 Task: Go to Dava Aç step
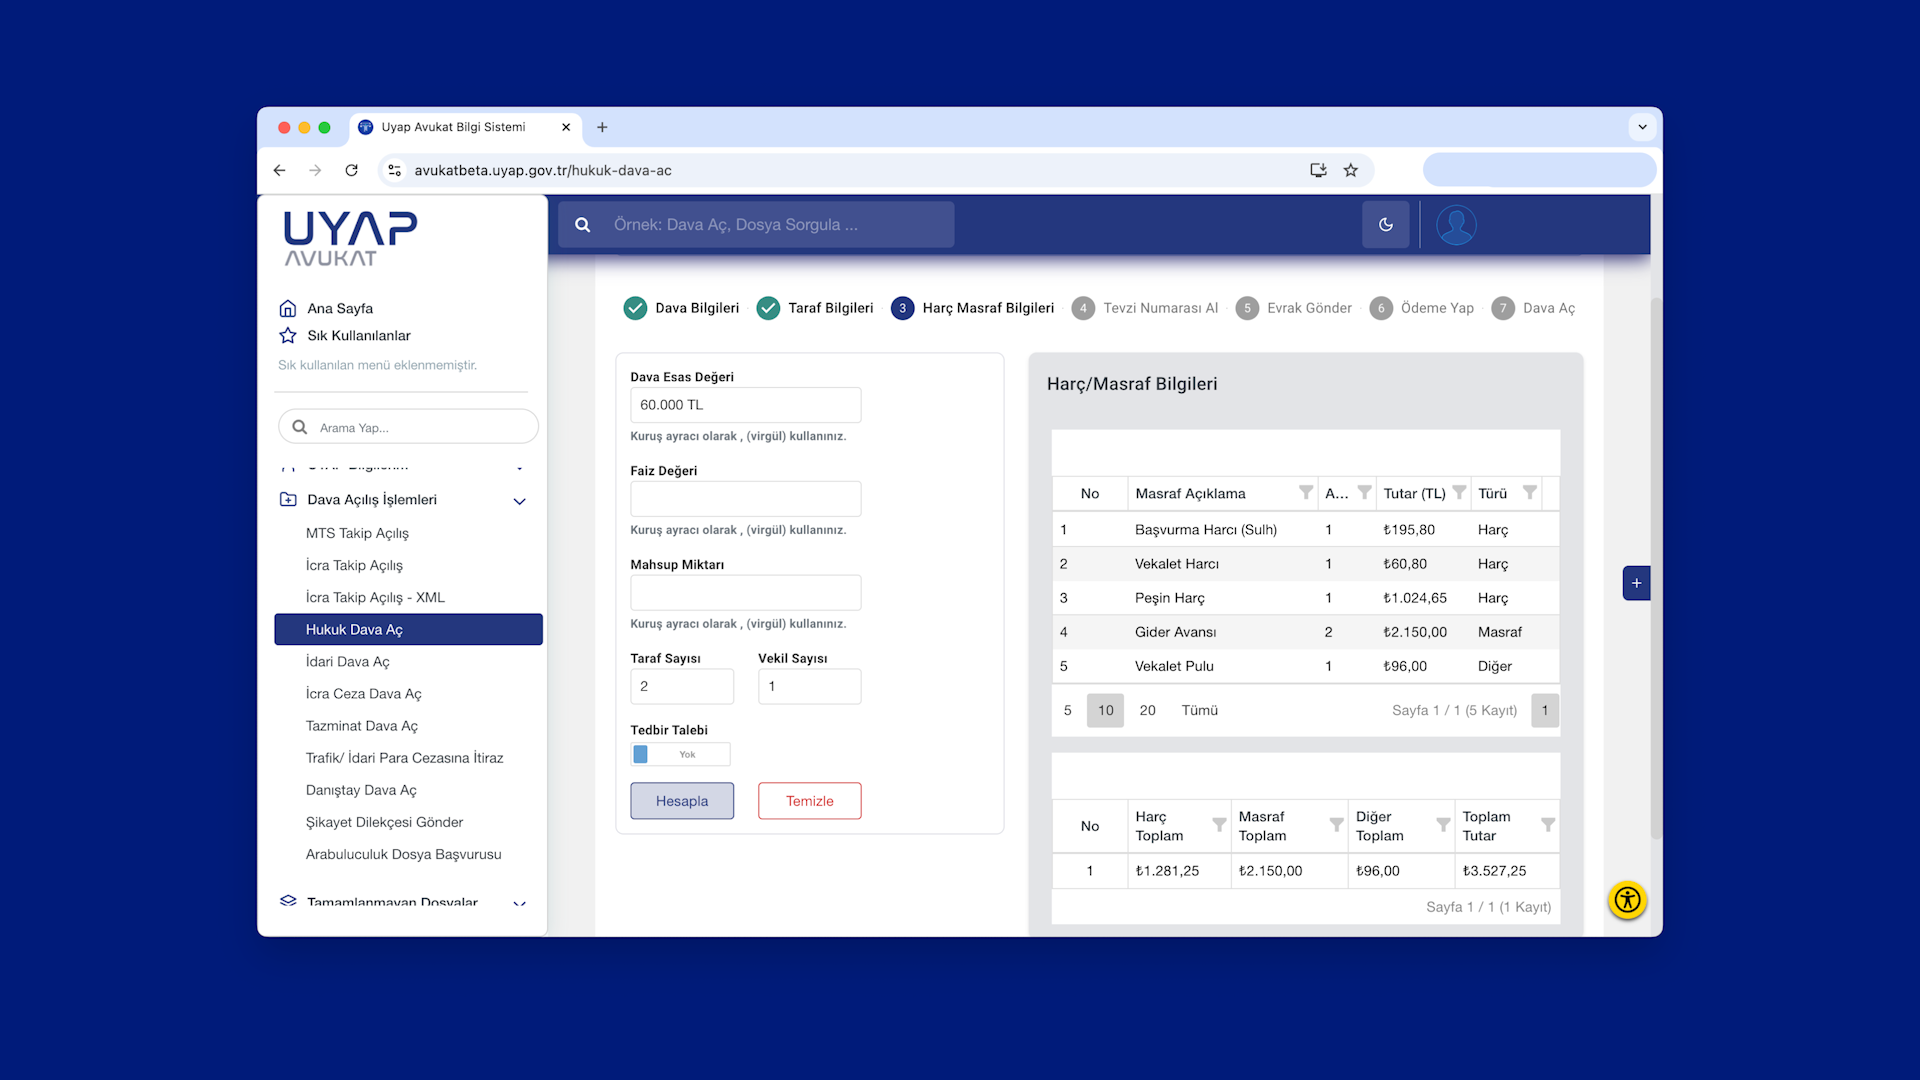[x=1533, y=308]
